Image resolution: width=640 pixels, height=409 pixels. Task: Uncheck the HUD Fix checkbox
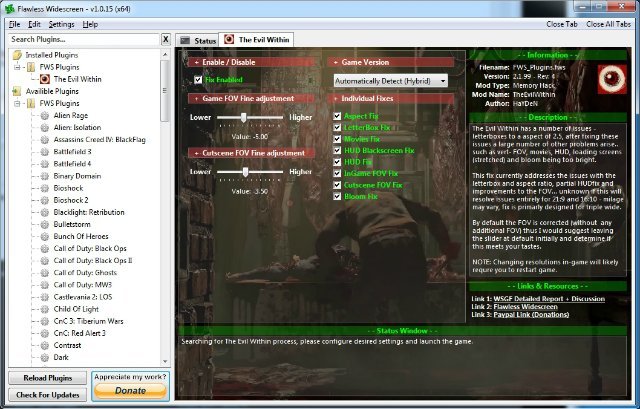(337, 162)
